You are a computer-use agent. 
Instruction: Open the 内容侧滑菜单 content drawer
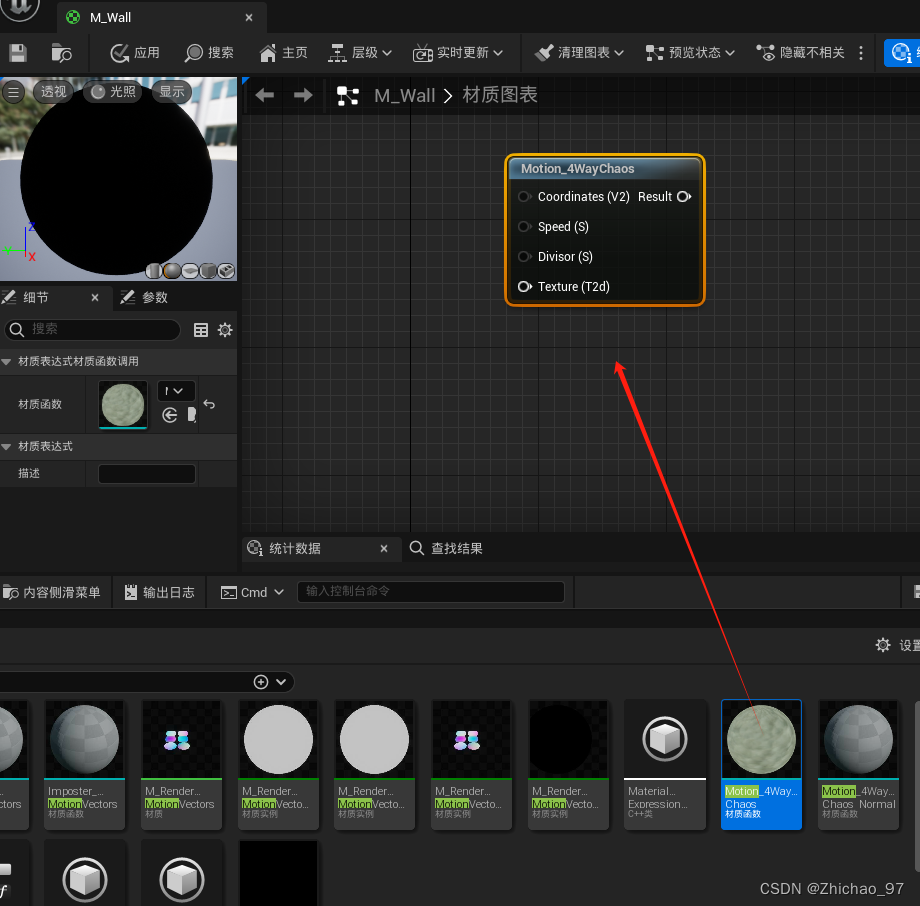pos(52,593)
